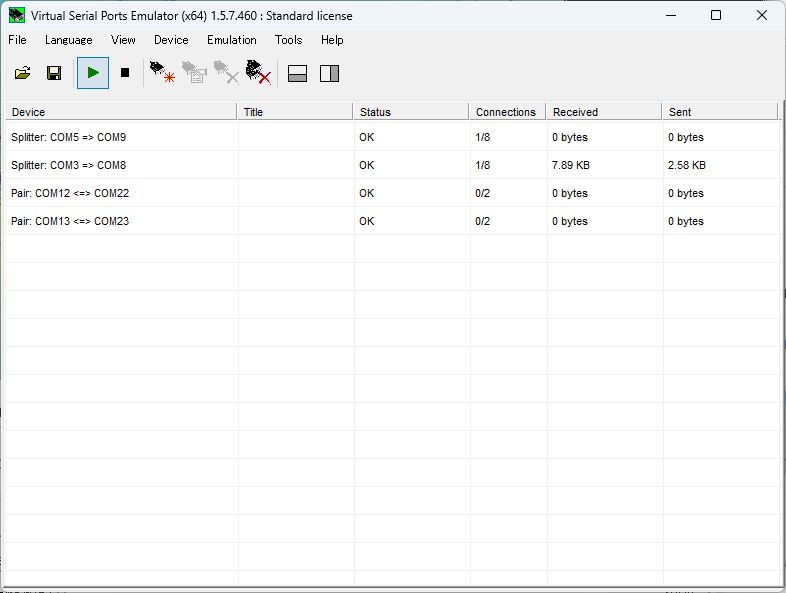Open the Language menu

coord(68,40)
